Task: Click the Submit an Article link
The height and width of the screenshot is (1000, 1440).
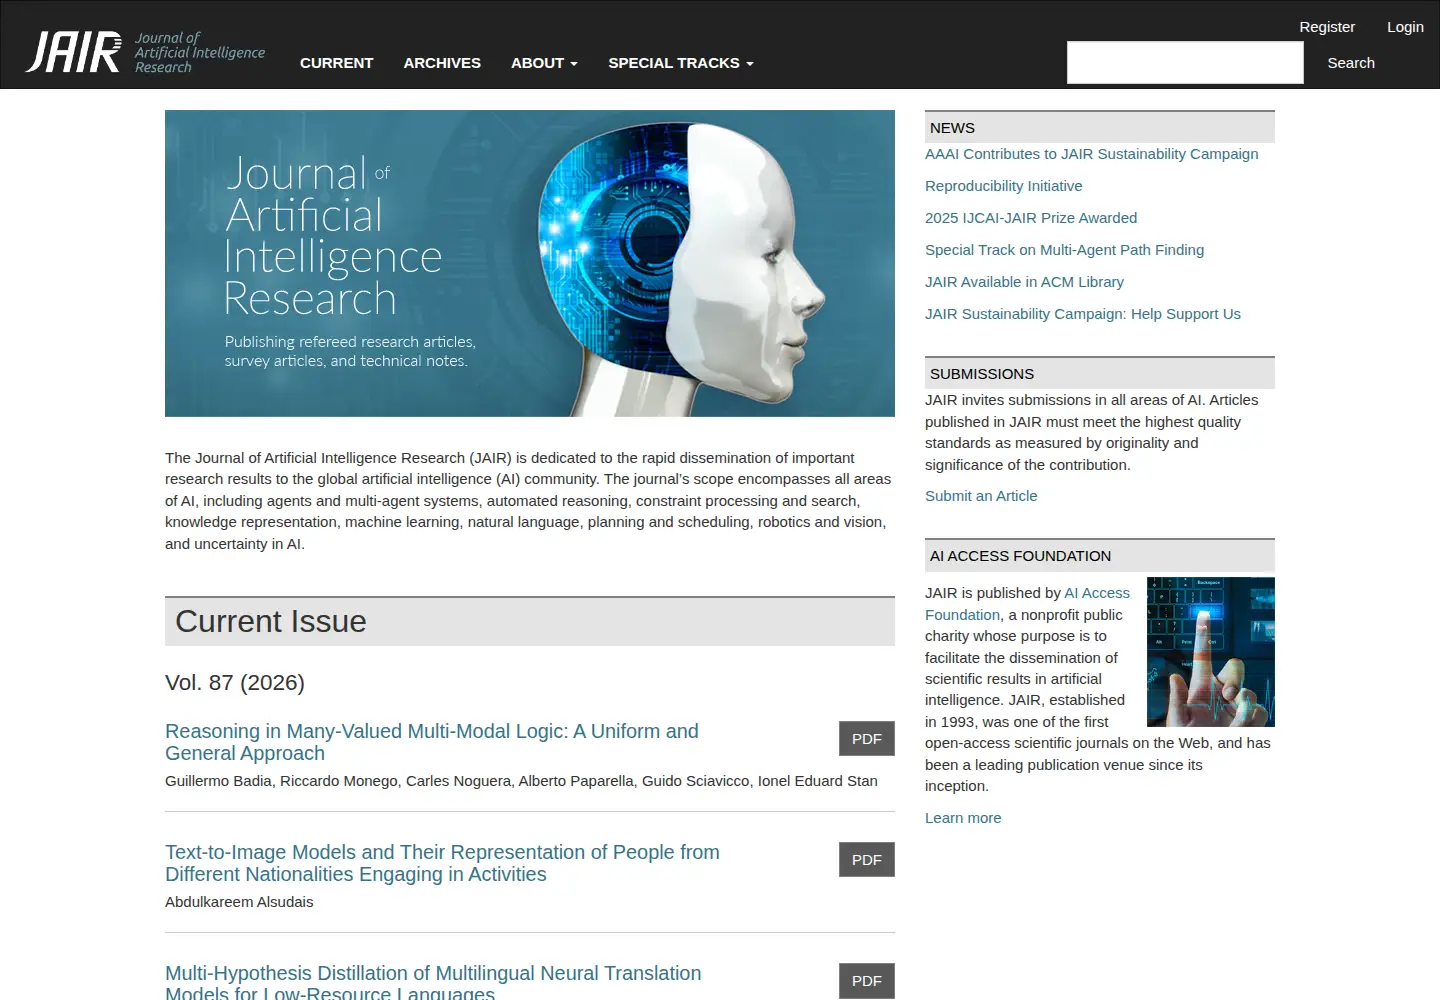Action: click(981, 496)
